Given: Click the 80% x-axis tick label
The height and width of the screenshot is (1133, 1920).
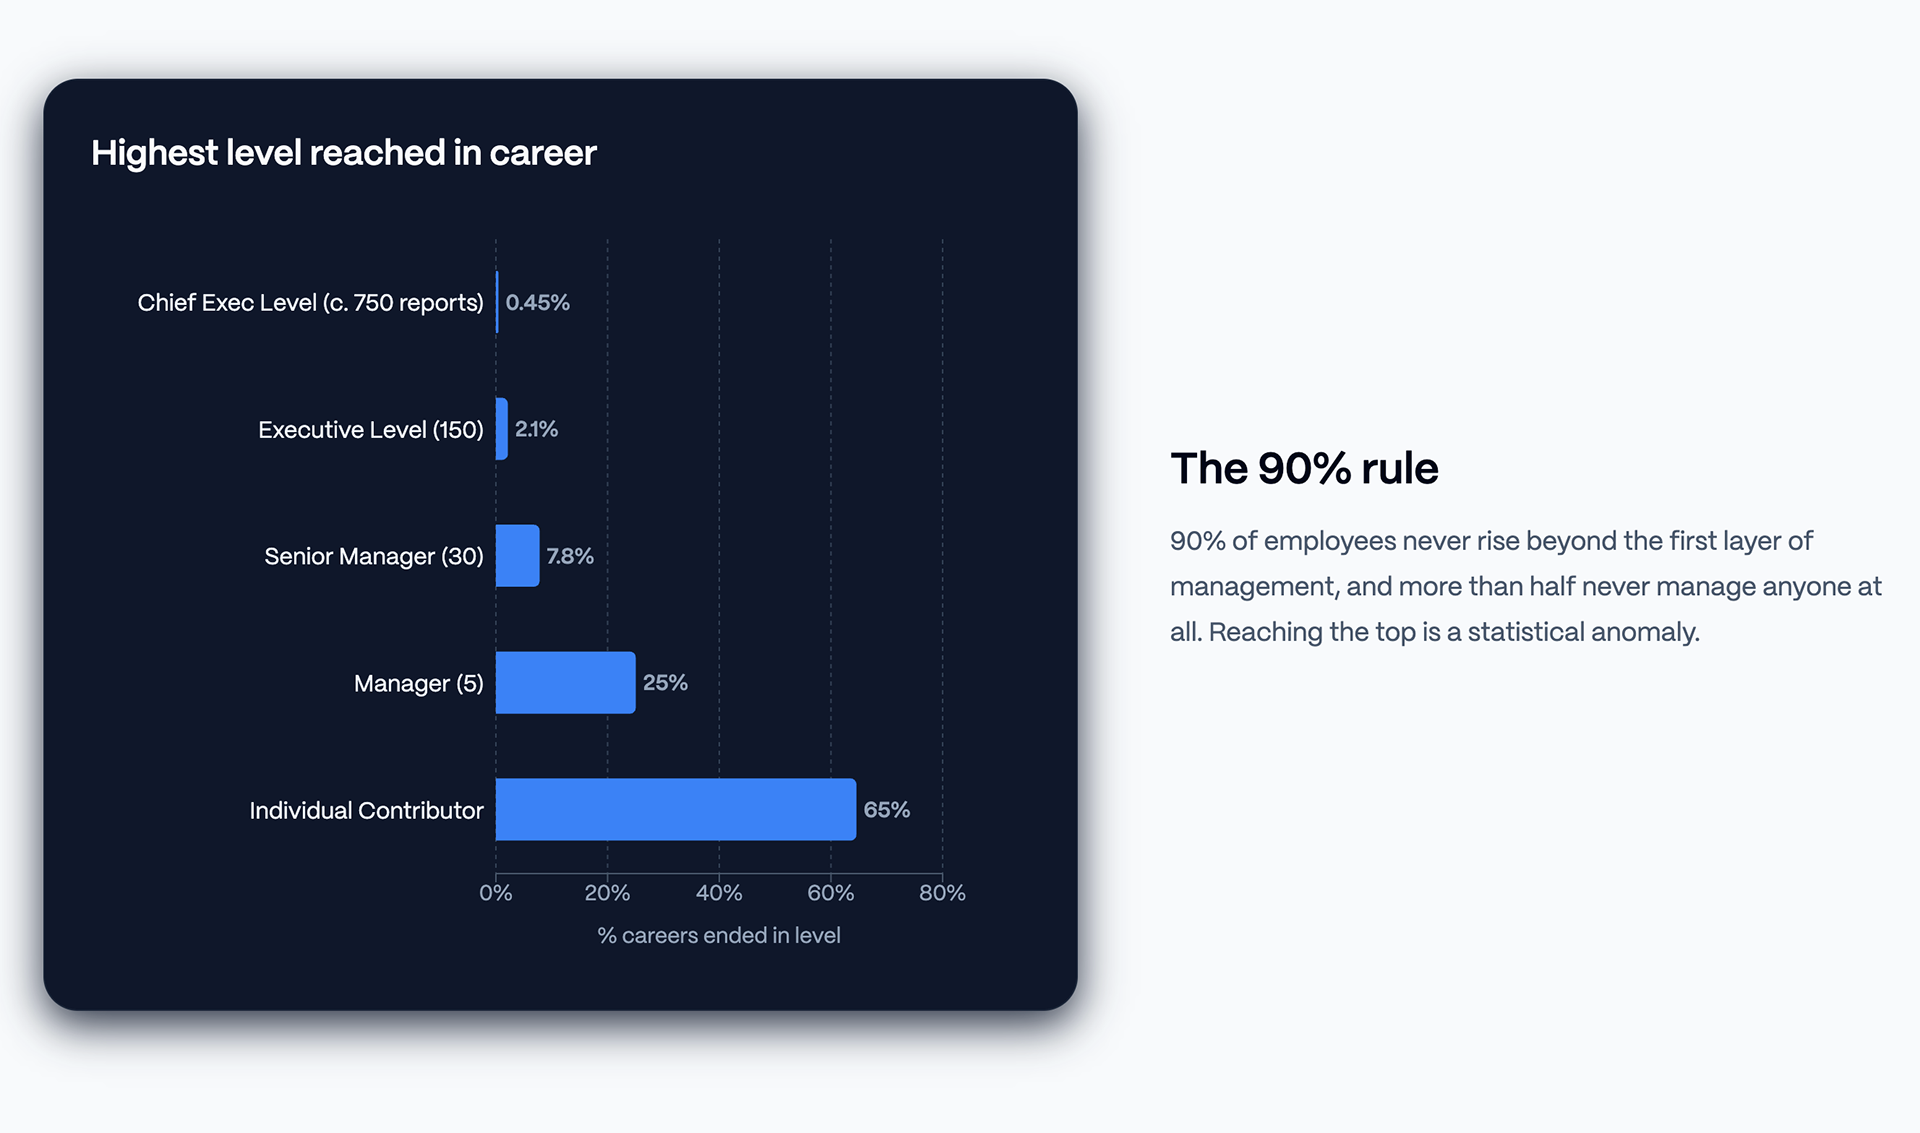Looking at the screenshot, I should click(942, 893).
